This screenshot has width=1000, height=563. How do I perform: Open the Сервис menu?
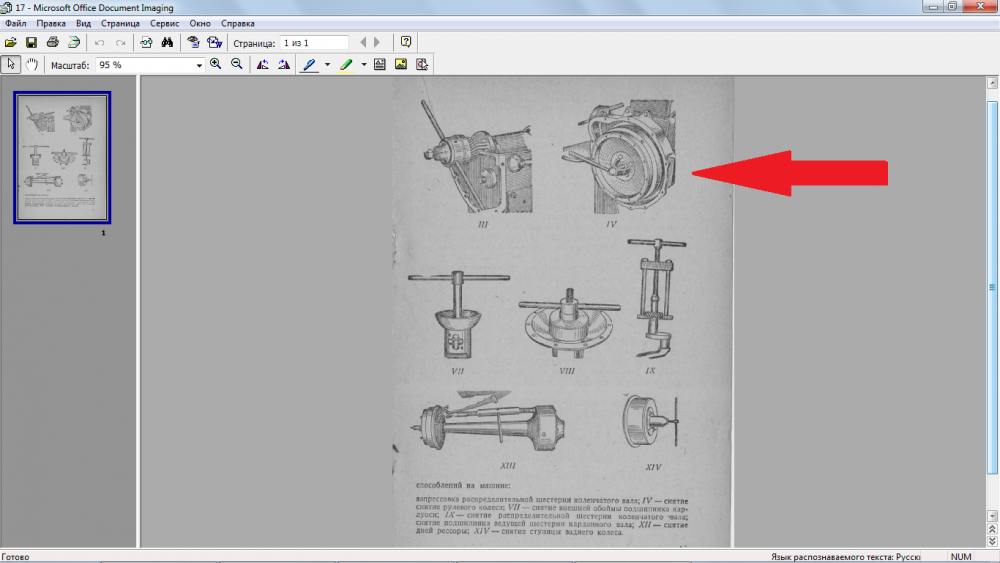(165, 23)
